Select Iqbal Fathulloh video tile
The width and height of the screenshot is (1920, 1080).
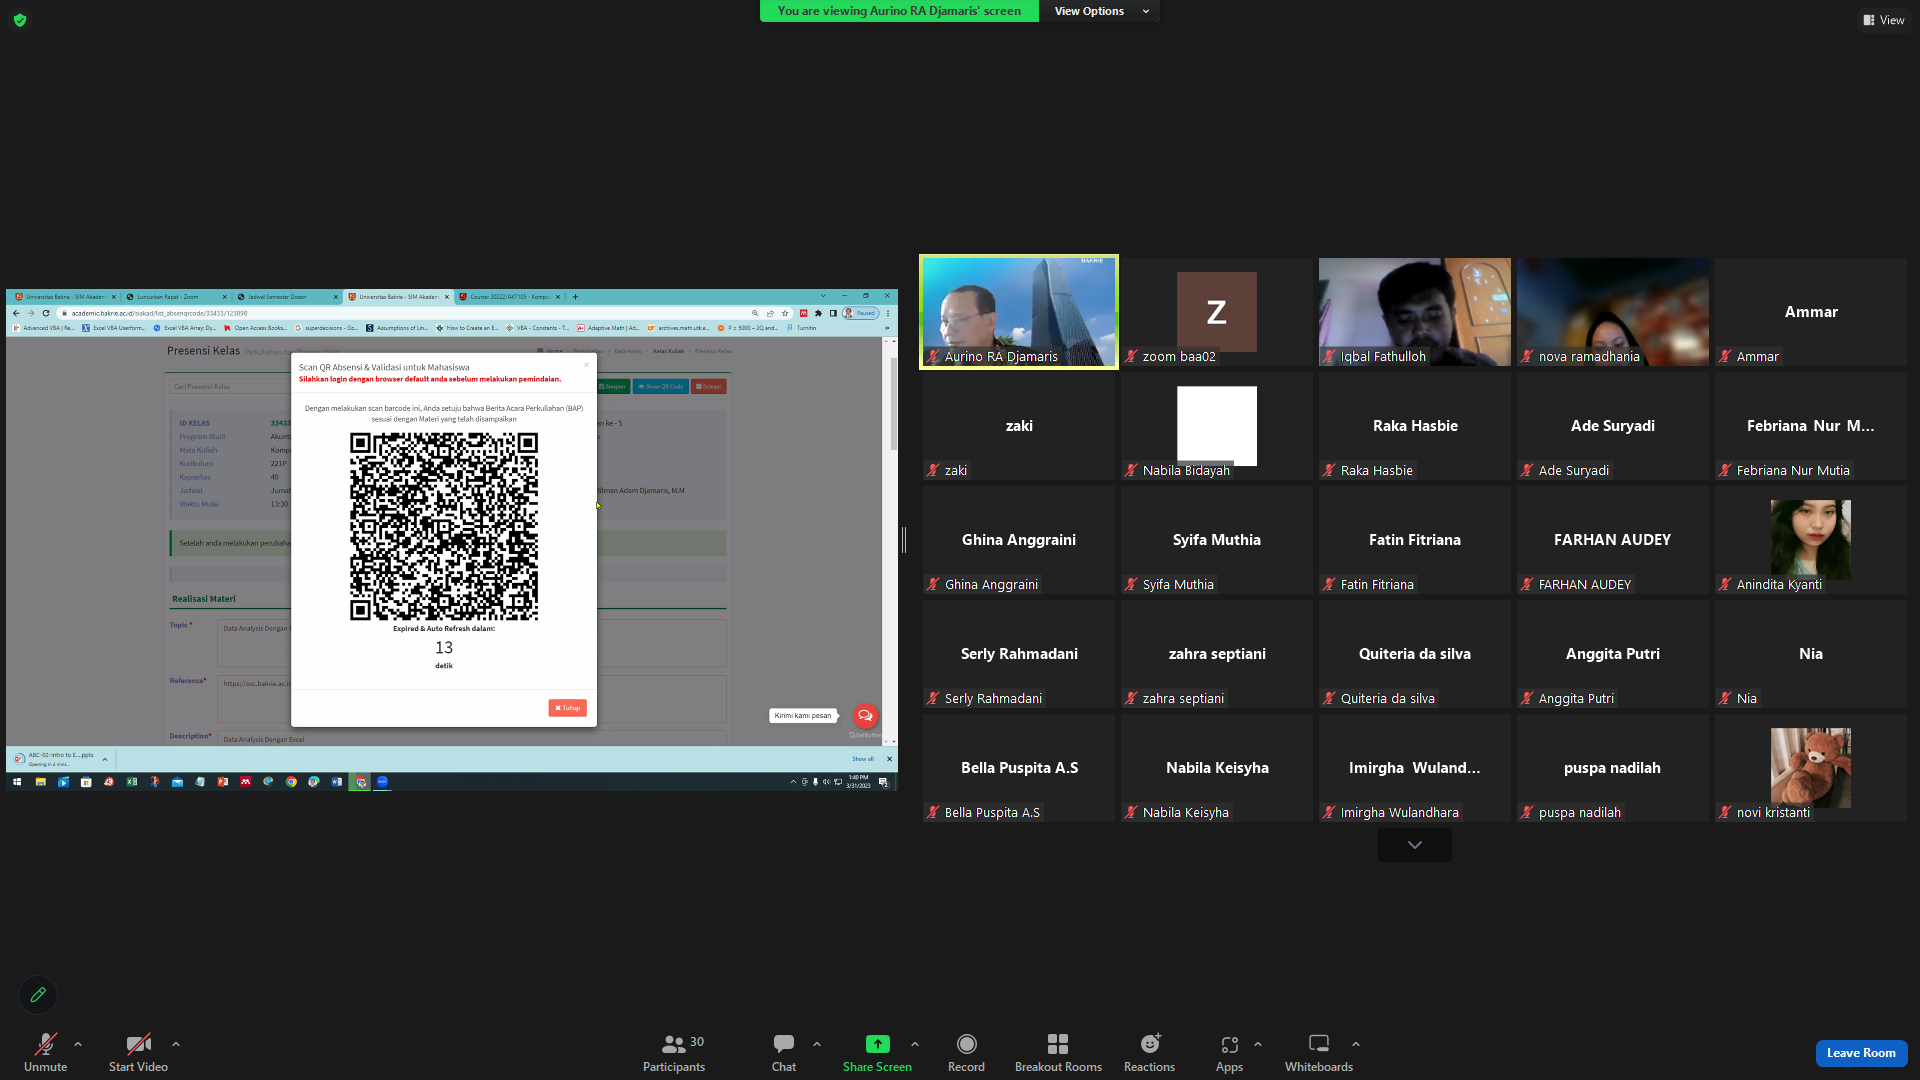[x=1415, y=312]
